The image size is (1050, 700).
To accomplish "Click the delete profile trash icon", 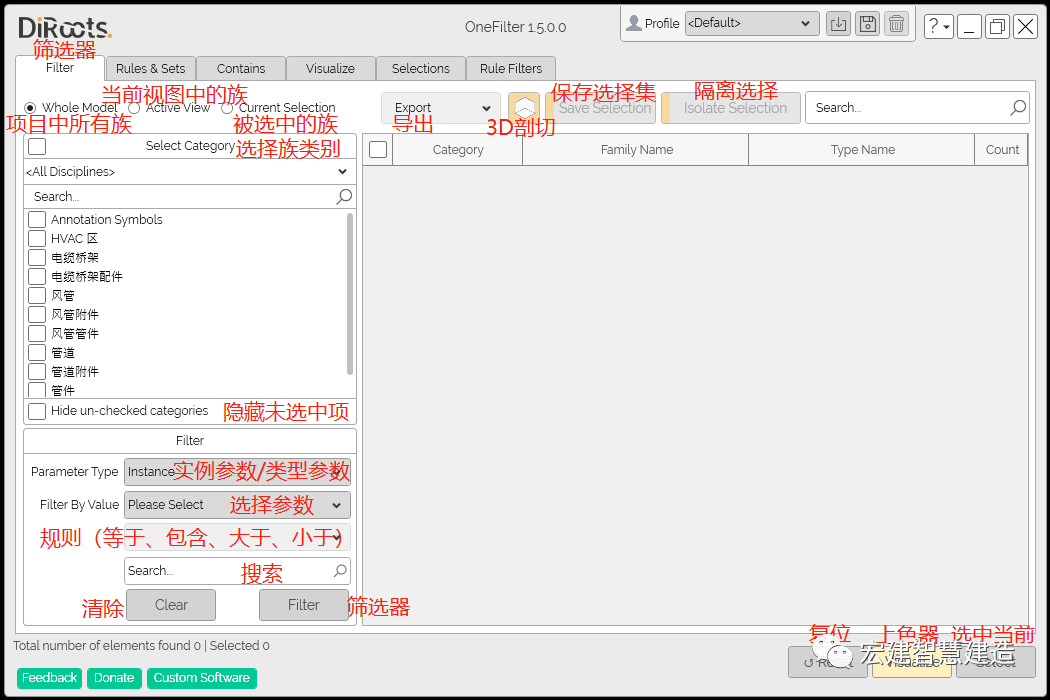I will click(x=896, y=23).
